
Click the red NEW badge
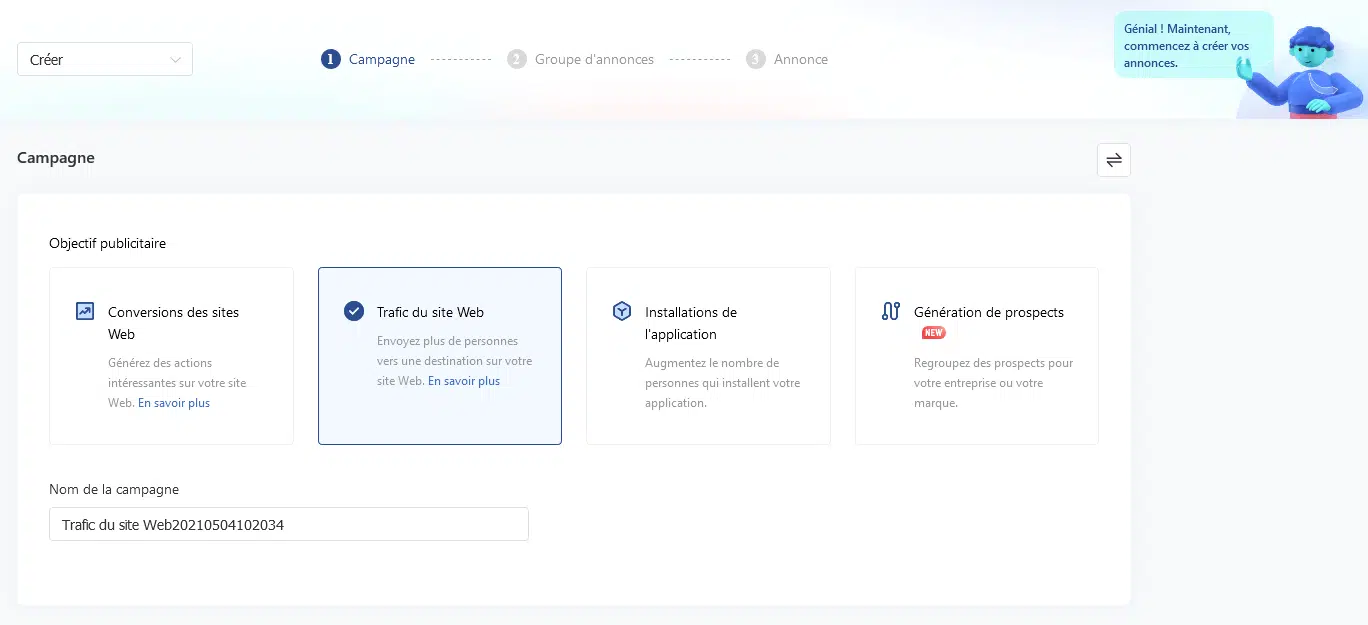pyautogui.click(x=933, y=333)
